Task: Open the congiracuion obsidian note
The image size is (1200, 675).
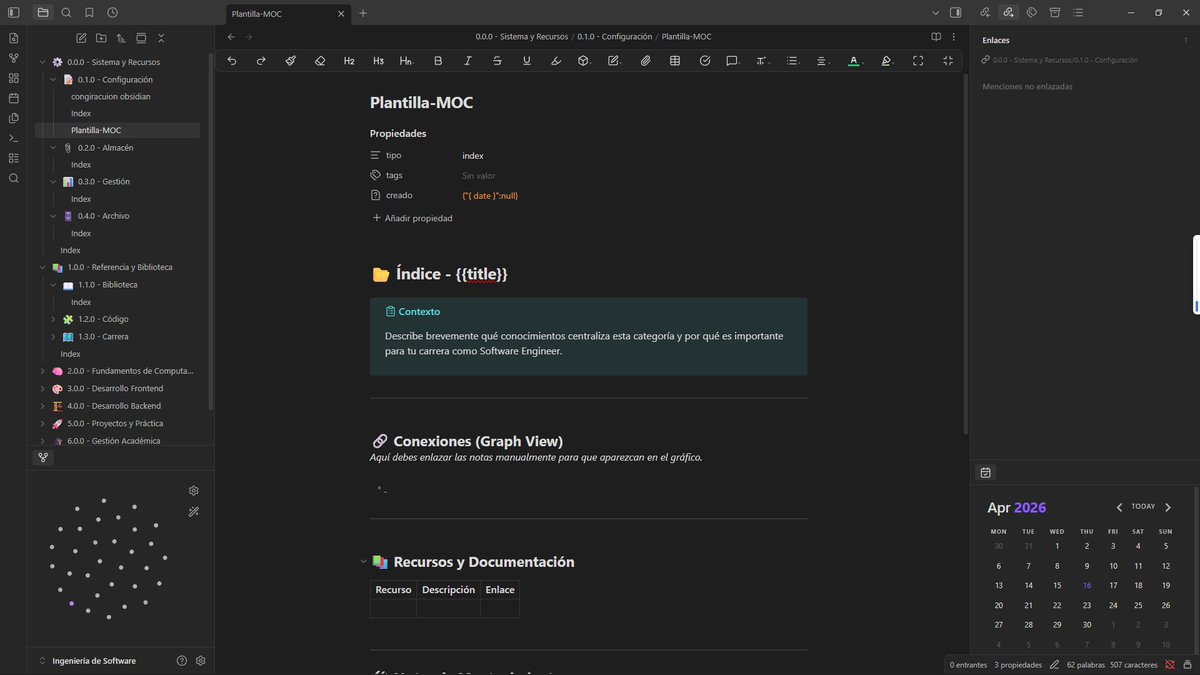Action: click(111, 96)
